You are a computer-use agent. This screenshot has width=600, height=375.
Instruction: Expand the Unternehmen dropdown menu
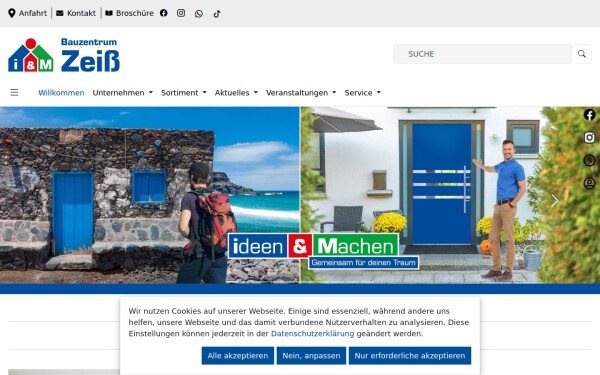122,93
